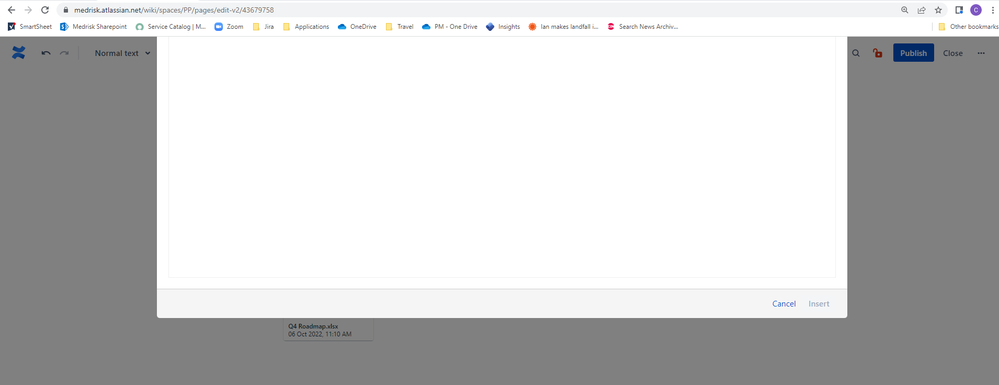999x385 pixels.
Task: Click the undo arrow in editor toolbar
Action: coord(46,53)
